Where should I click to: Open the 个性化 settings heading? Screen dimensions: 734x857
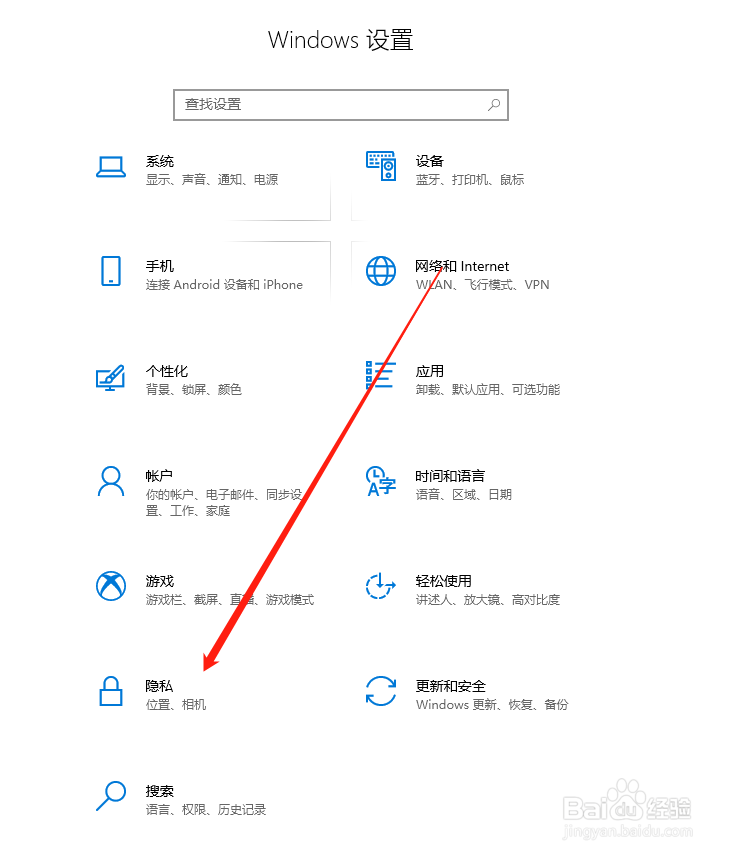click(x=167, y=371)
